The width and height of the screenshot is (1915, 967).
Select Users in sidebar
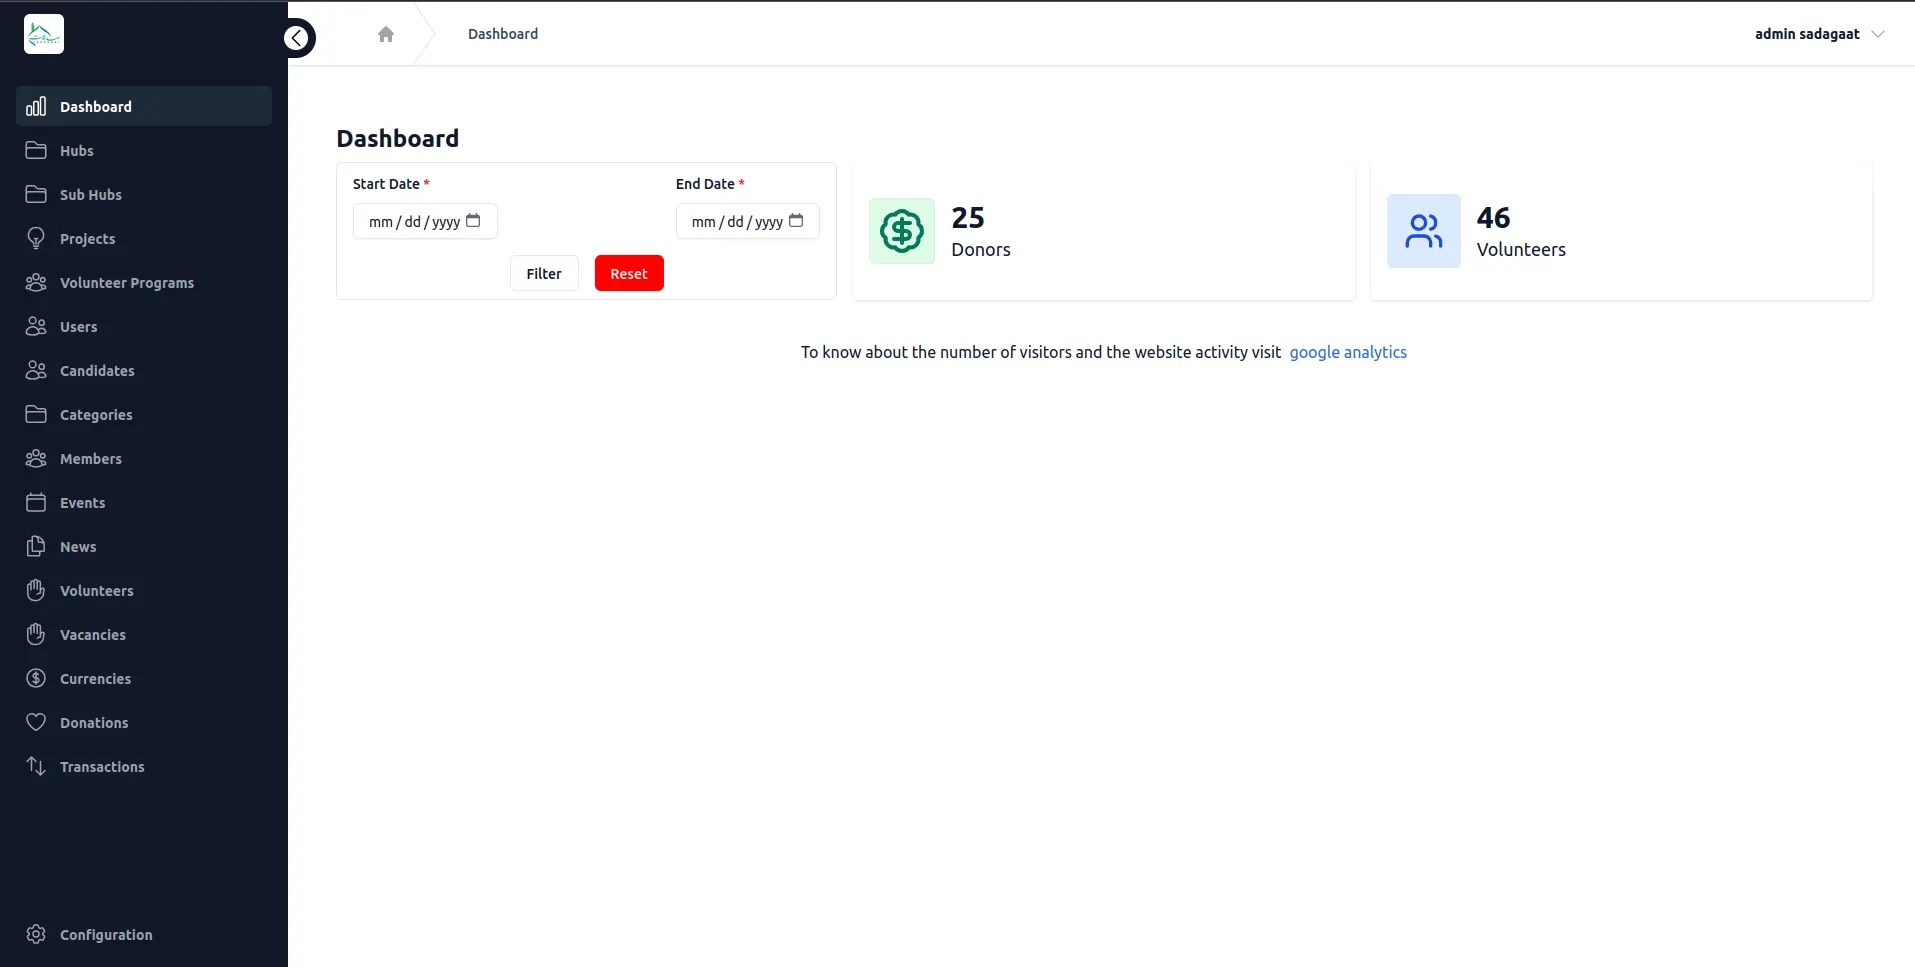click(x=144, y=326)
